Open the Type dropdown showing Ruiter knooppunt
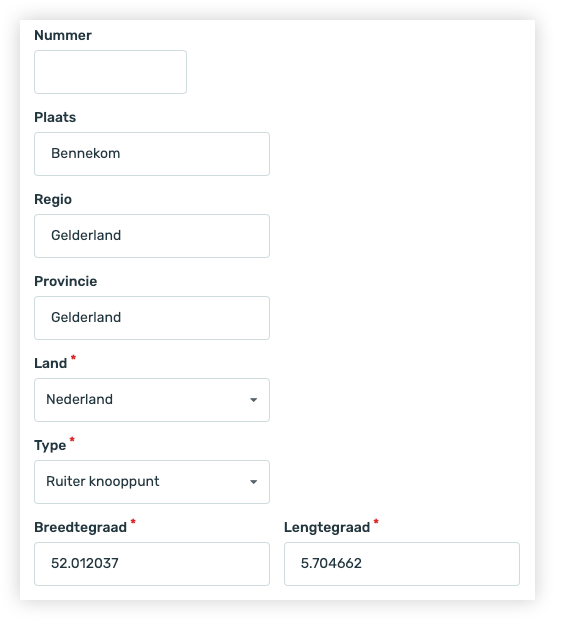The width and height of the screenshot is (565, 632). tap(152, 482)
